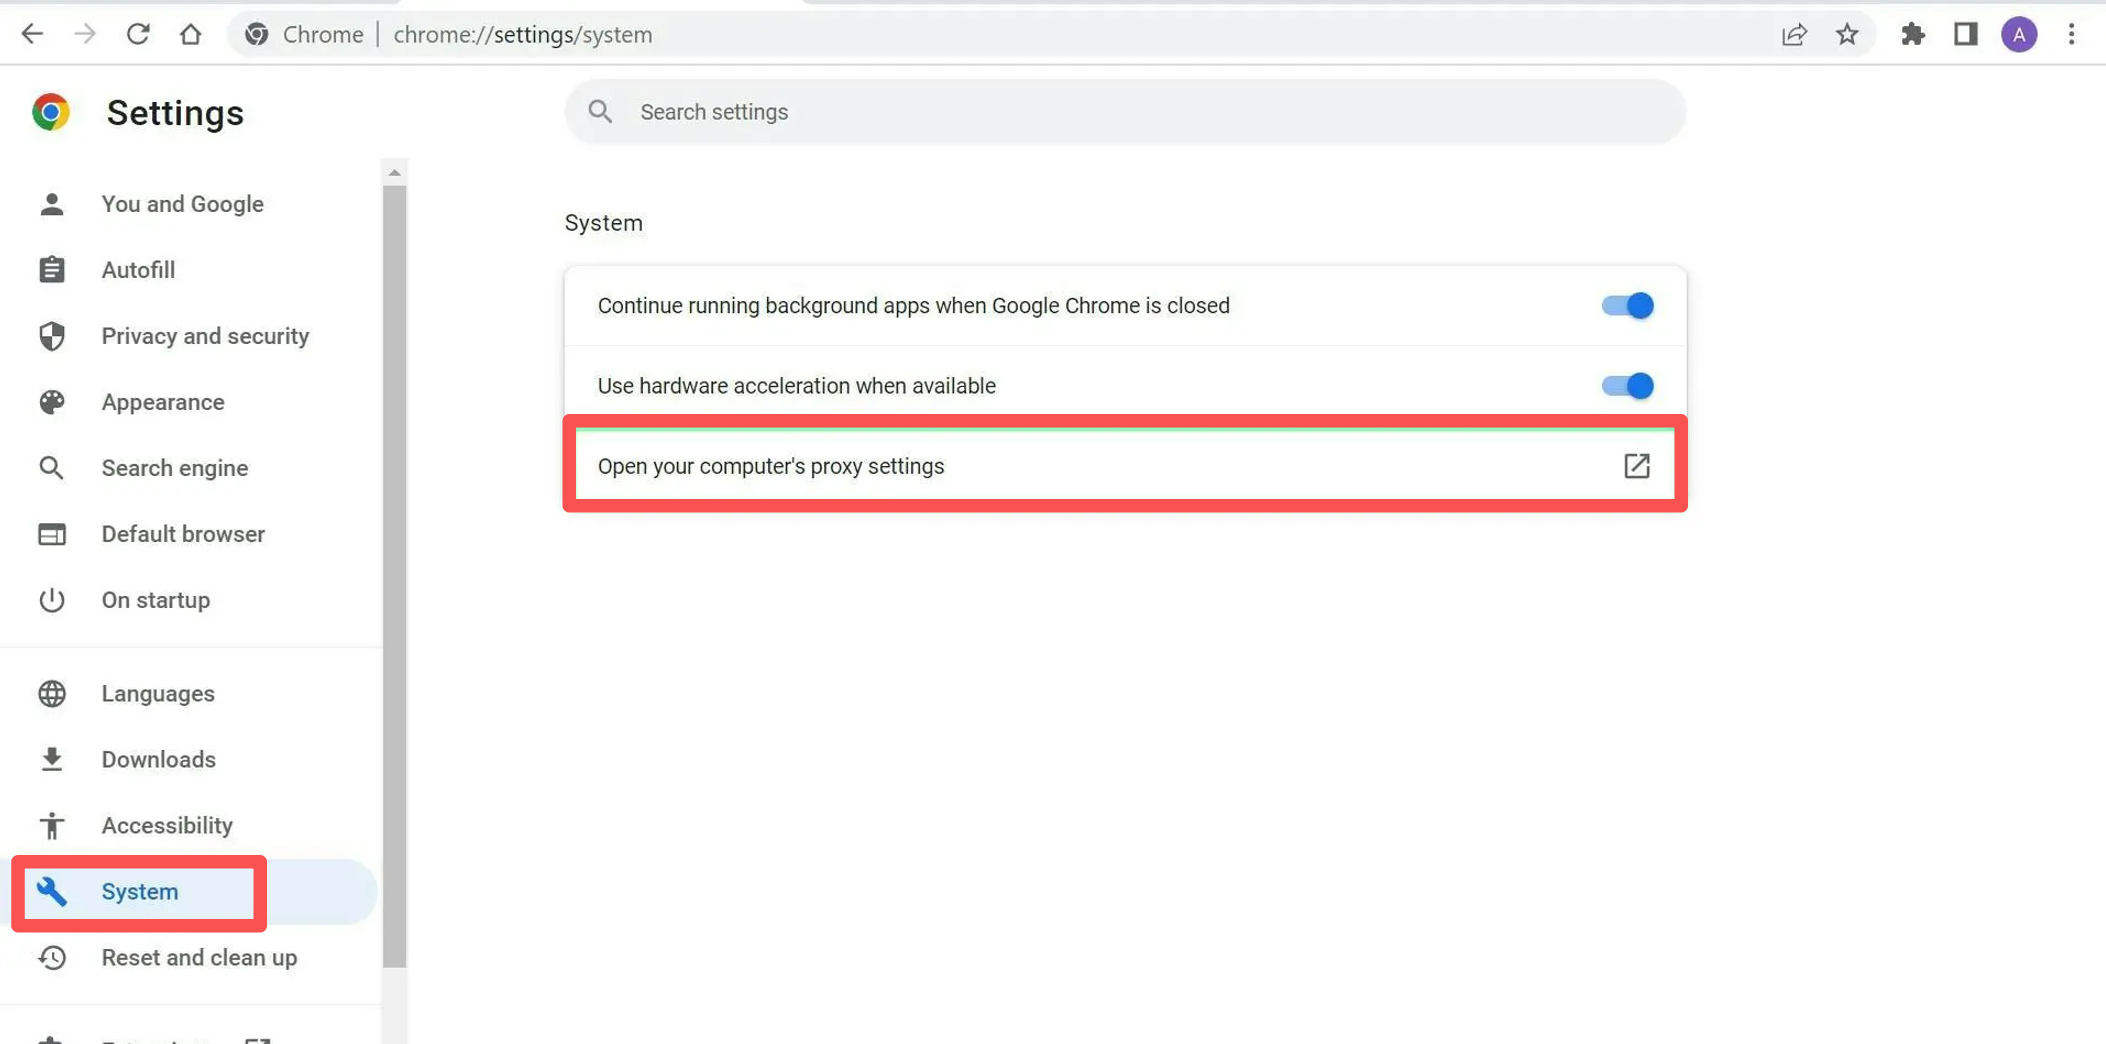Image resolution: width=2106 pixels, height=1044 pixels.
Task: Select System in the sidebar
Action: point(140,891)
